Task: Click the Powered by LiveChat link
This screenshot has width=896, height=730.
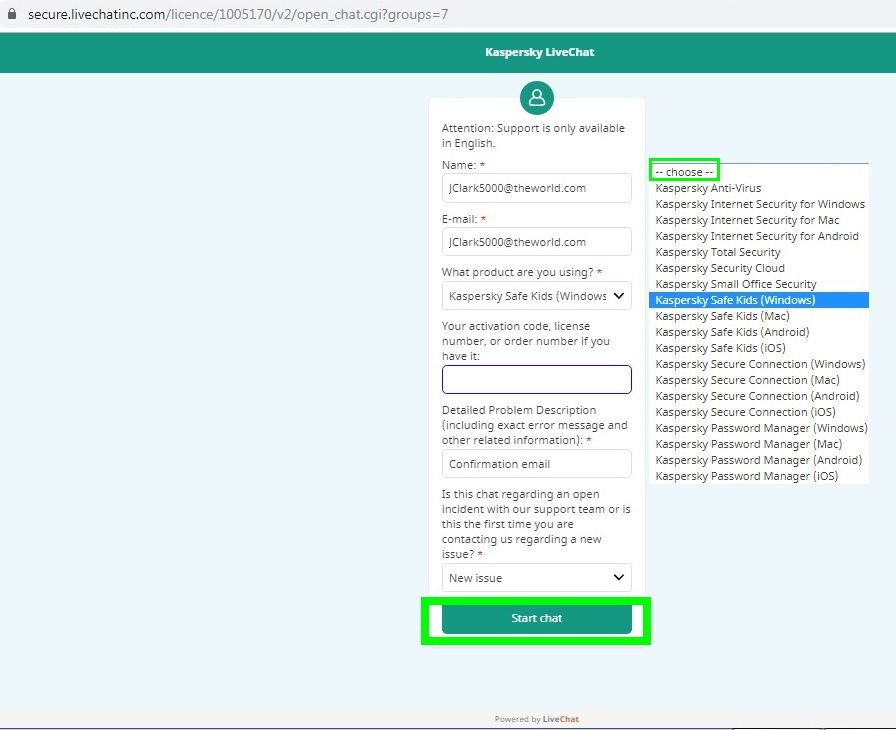Action: (x=537, y=719)
